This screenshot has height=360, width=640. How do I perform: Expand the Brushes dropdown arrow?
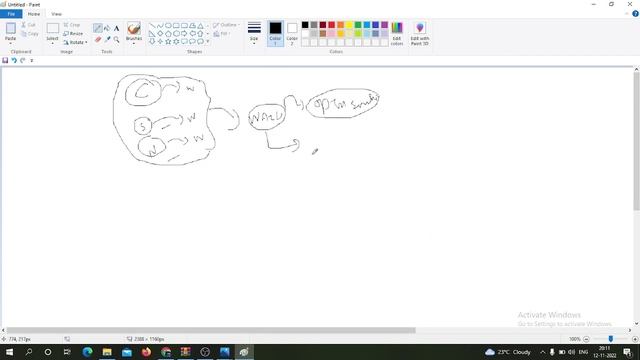(134, 43)
